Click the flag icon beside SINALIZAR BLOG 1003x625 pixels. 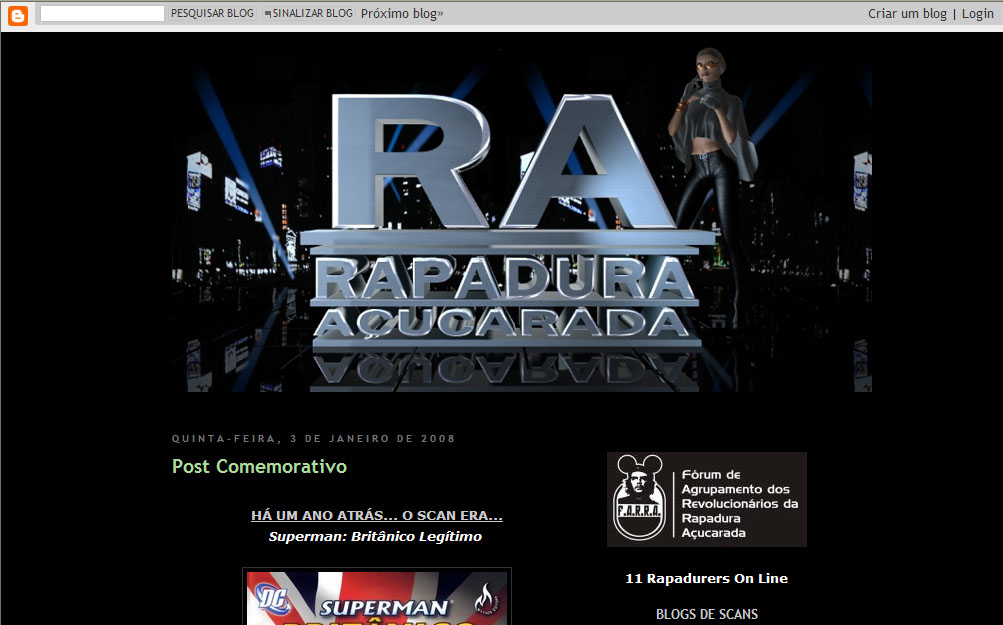(x=267, y=14)
